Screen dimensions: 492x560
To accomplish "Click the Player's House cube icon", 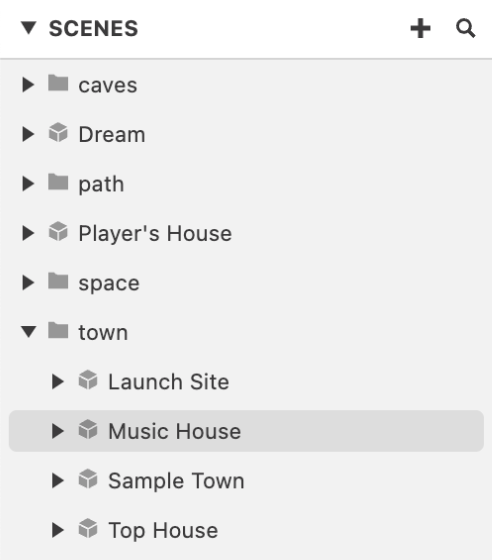I will click(x=58, y=231).
